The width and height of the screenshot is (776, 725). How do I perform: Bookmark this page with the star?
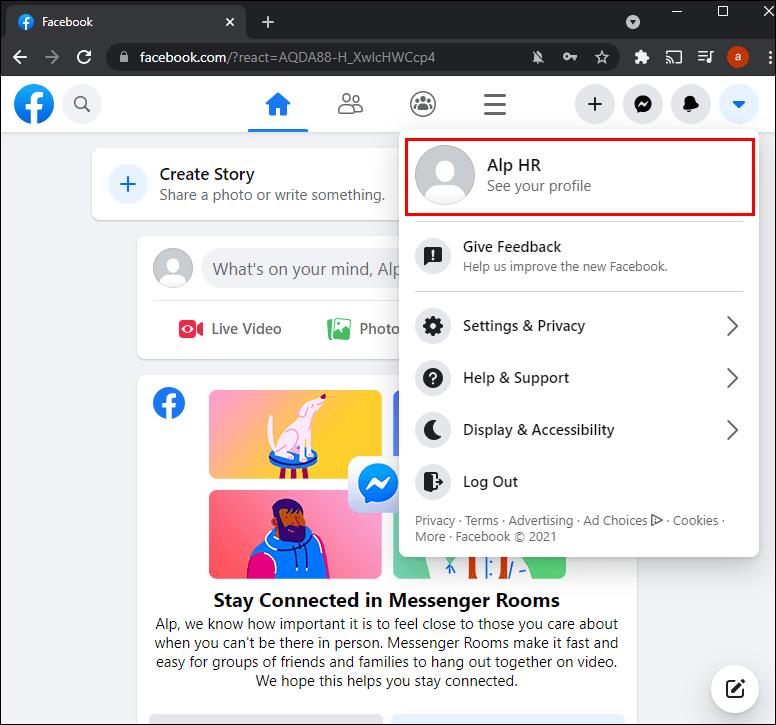coord(602,57)
